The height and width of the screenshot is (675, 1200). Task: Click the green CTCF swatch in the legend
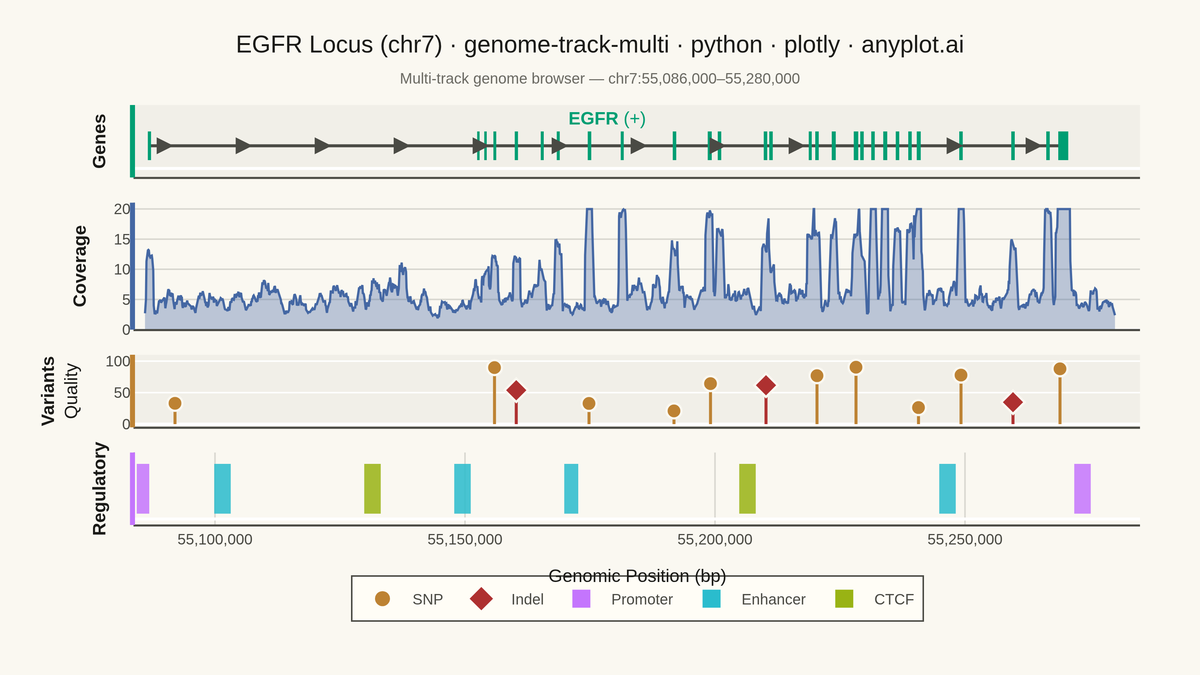[x=844, y=599]
